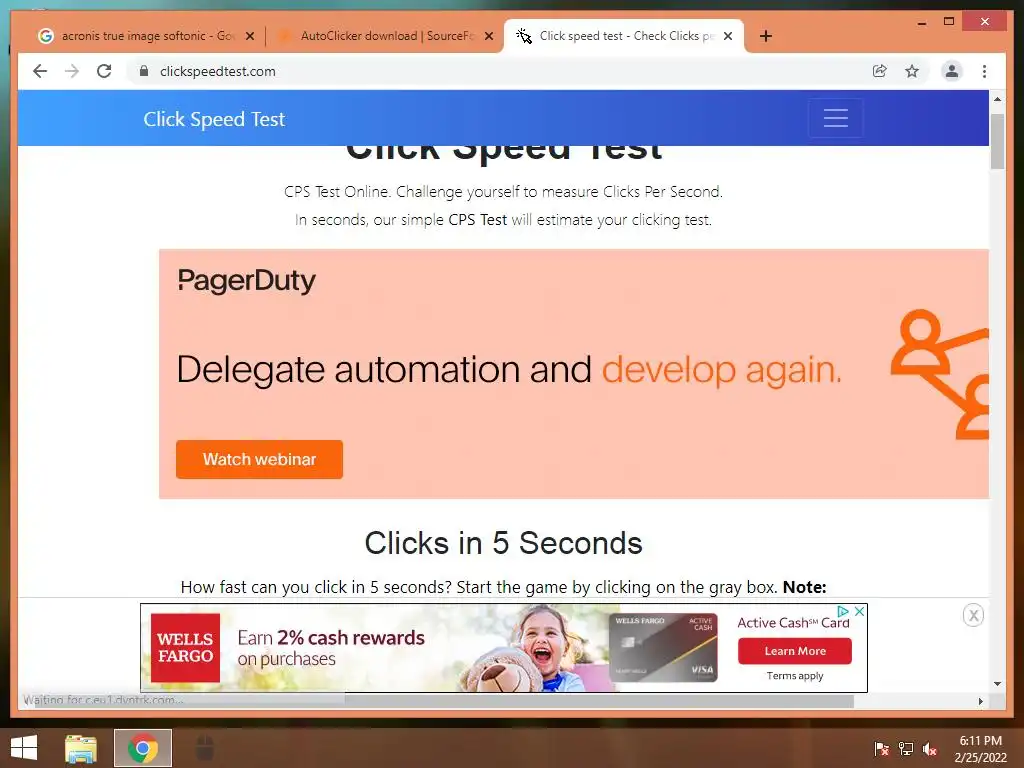Open the mouse app on the taskbar
1024x768 pixels.
click(x=204, y=748)
